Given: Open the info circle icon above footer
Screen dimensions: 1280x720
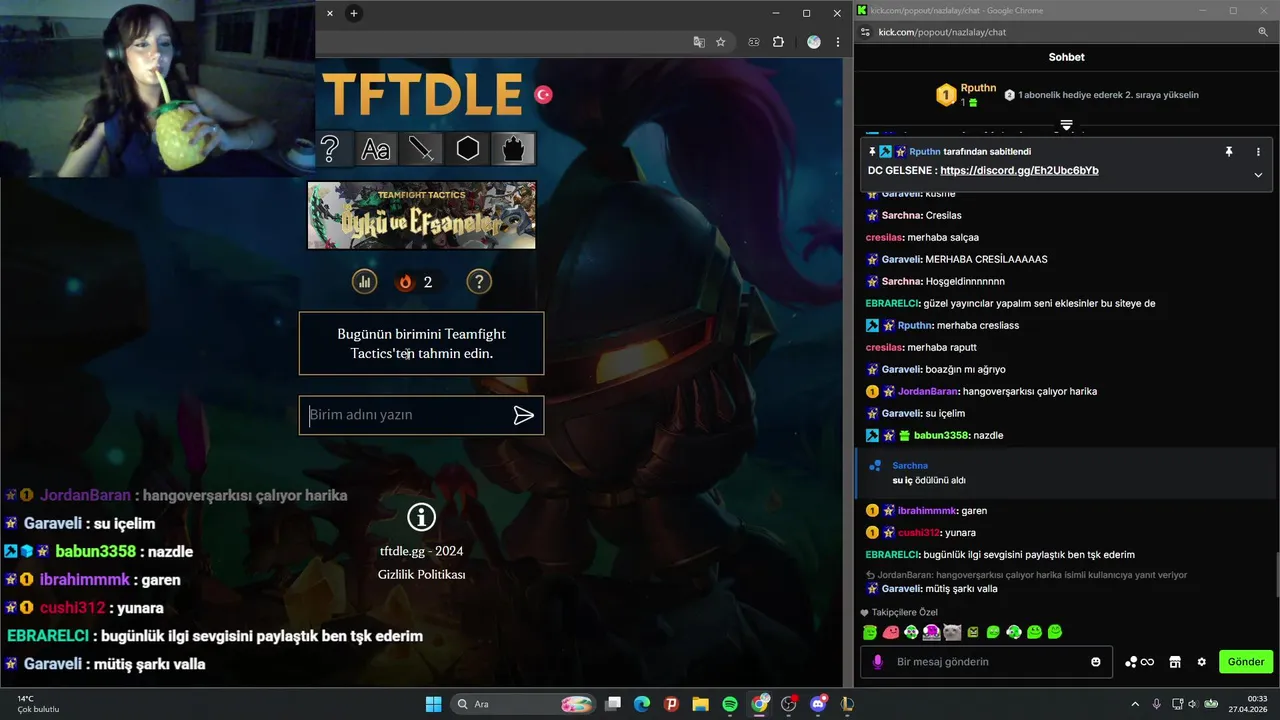Looking at the screenshot, I should tap(422, 517).
